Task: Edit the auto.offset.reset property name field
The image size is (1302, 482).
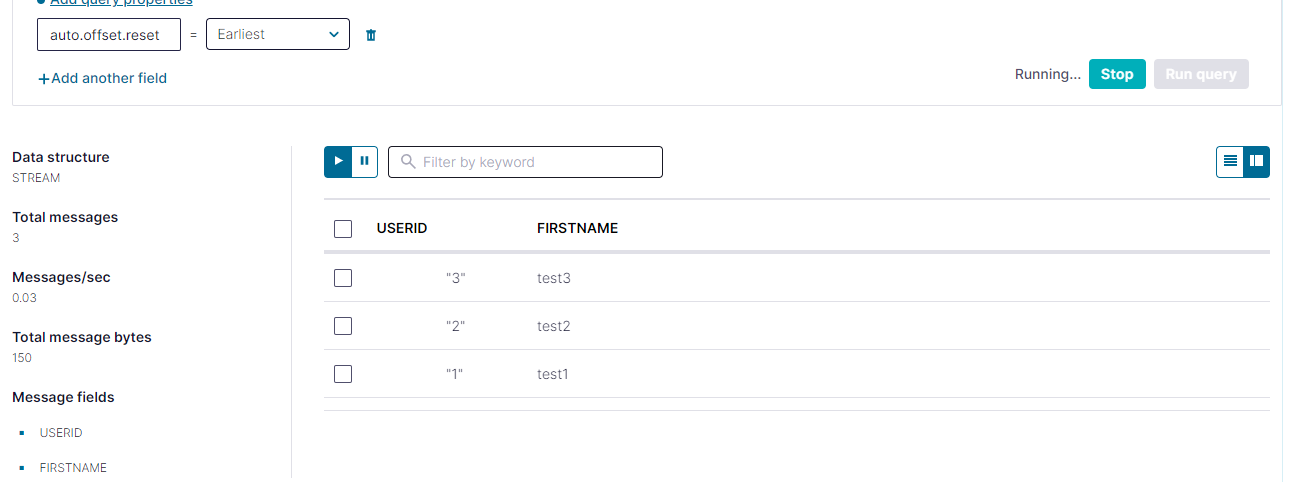Action: tap(109, 35)
